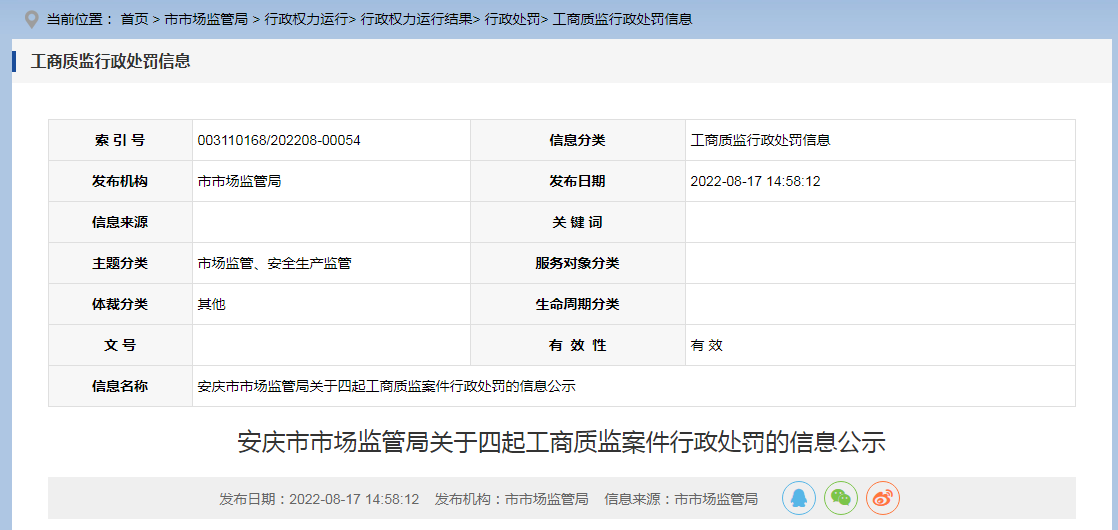The width and height of the screenshot is (1118, 530).
Task: Select 体裁分类 label cell
Action: [x=120, y=305]
